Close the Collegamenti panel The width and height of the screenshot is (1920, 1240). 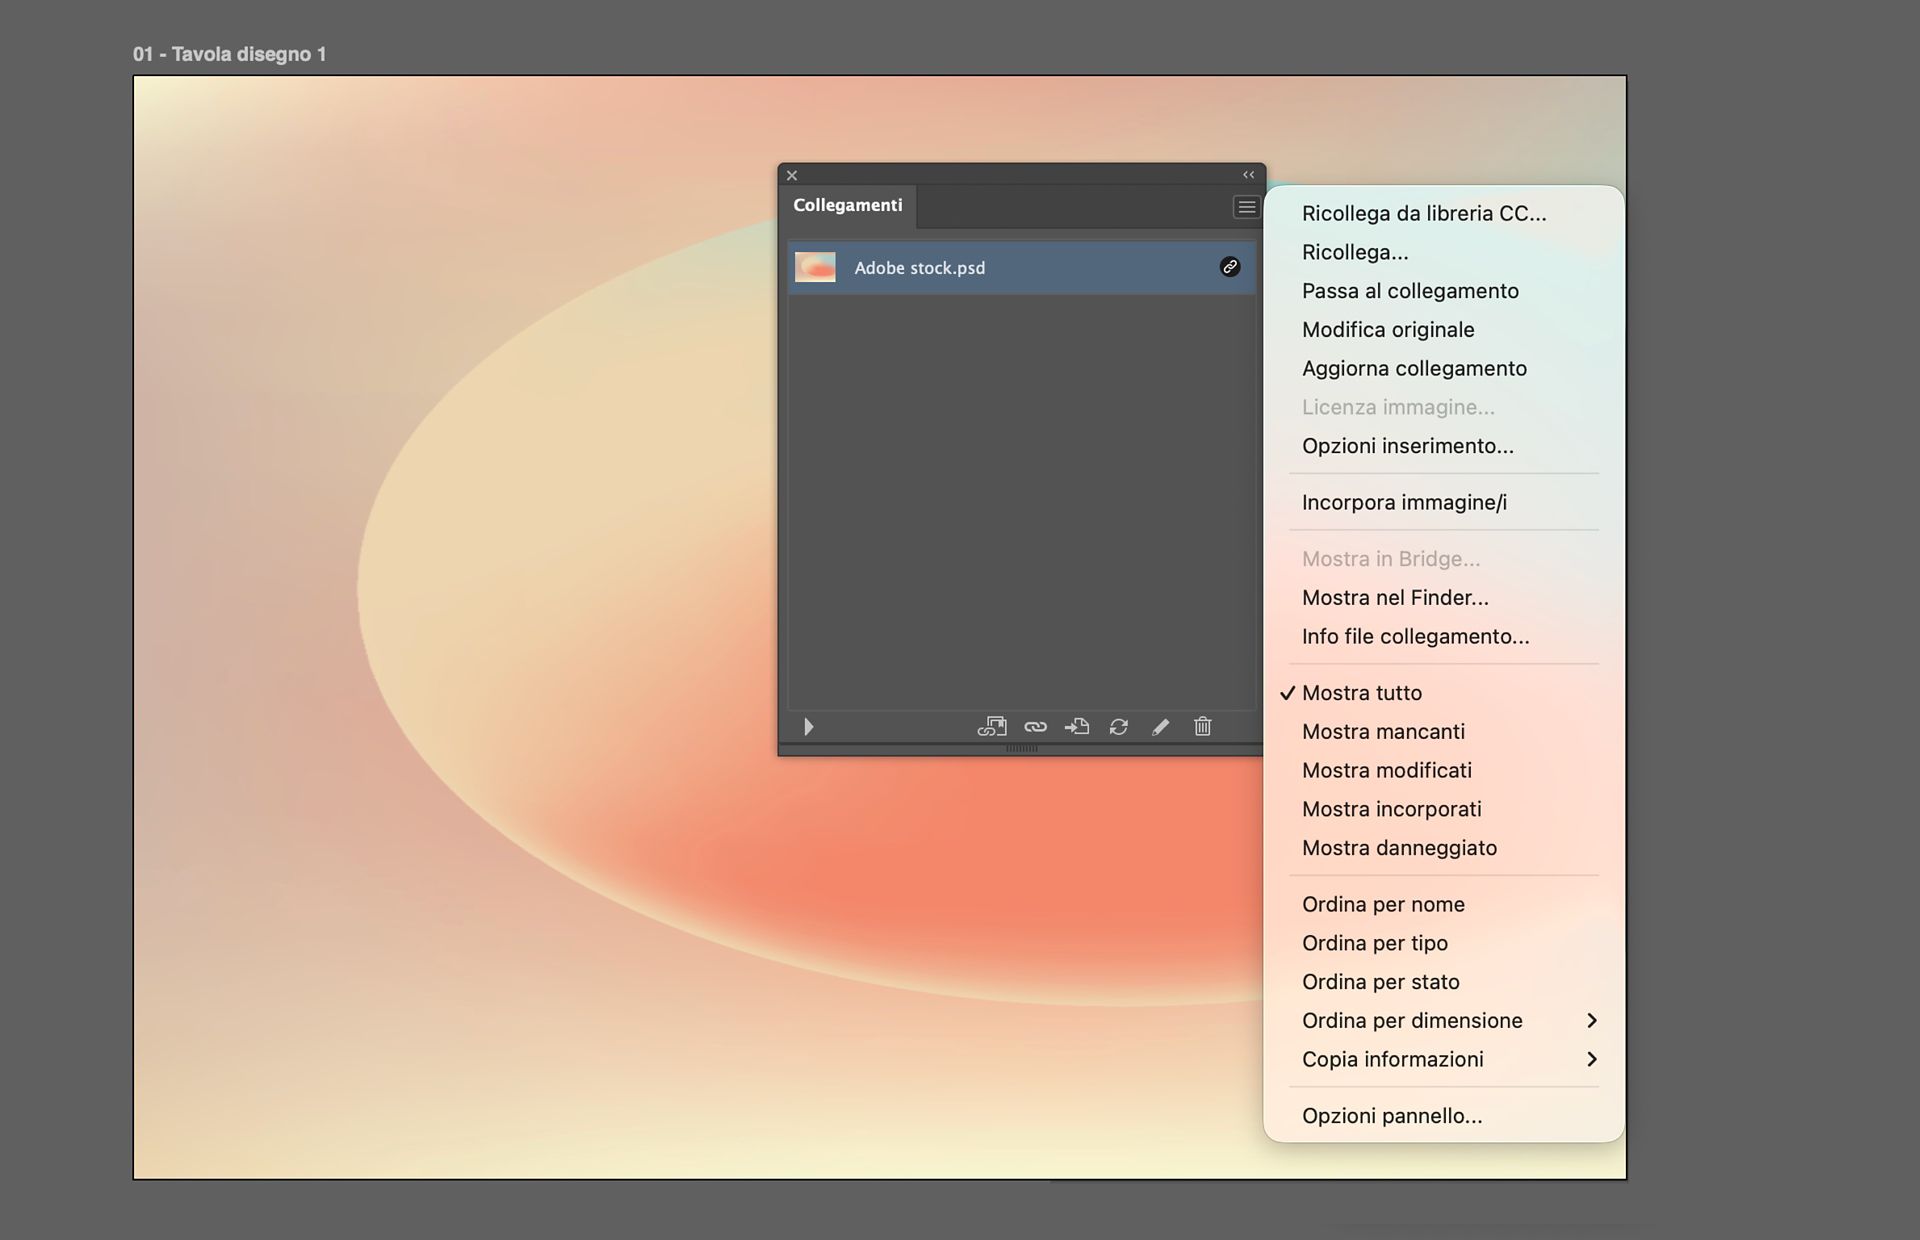[x=792, y=175]
